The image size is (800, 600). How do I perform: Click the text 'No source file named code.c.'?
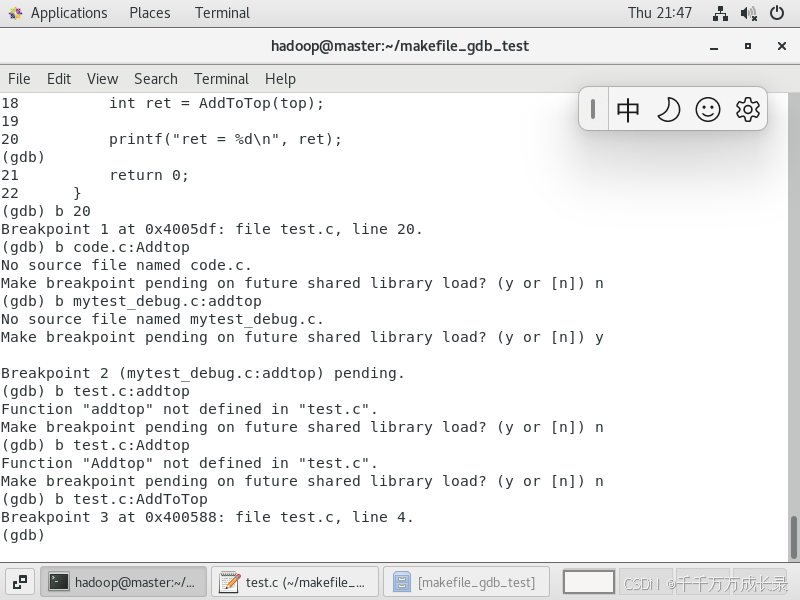(127, 265)
